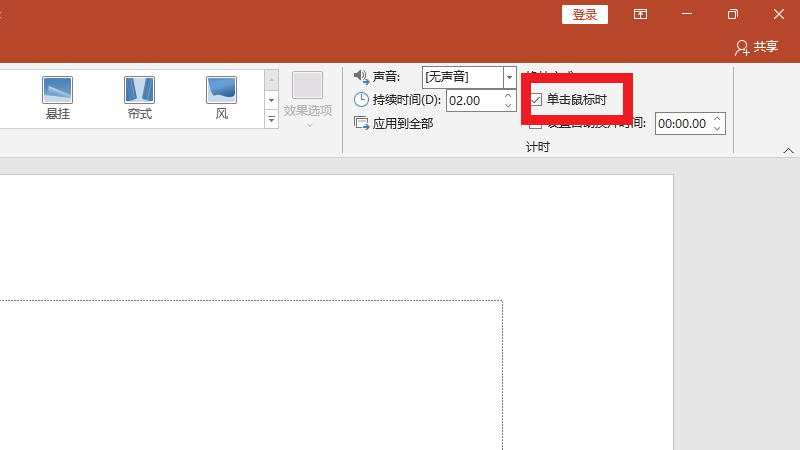Click the 00:00.00 advance time field
The height and width of the screenshot is (450, 800).
coord(681,124)
